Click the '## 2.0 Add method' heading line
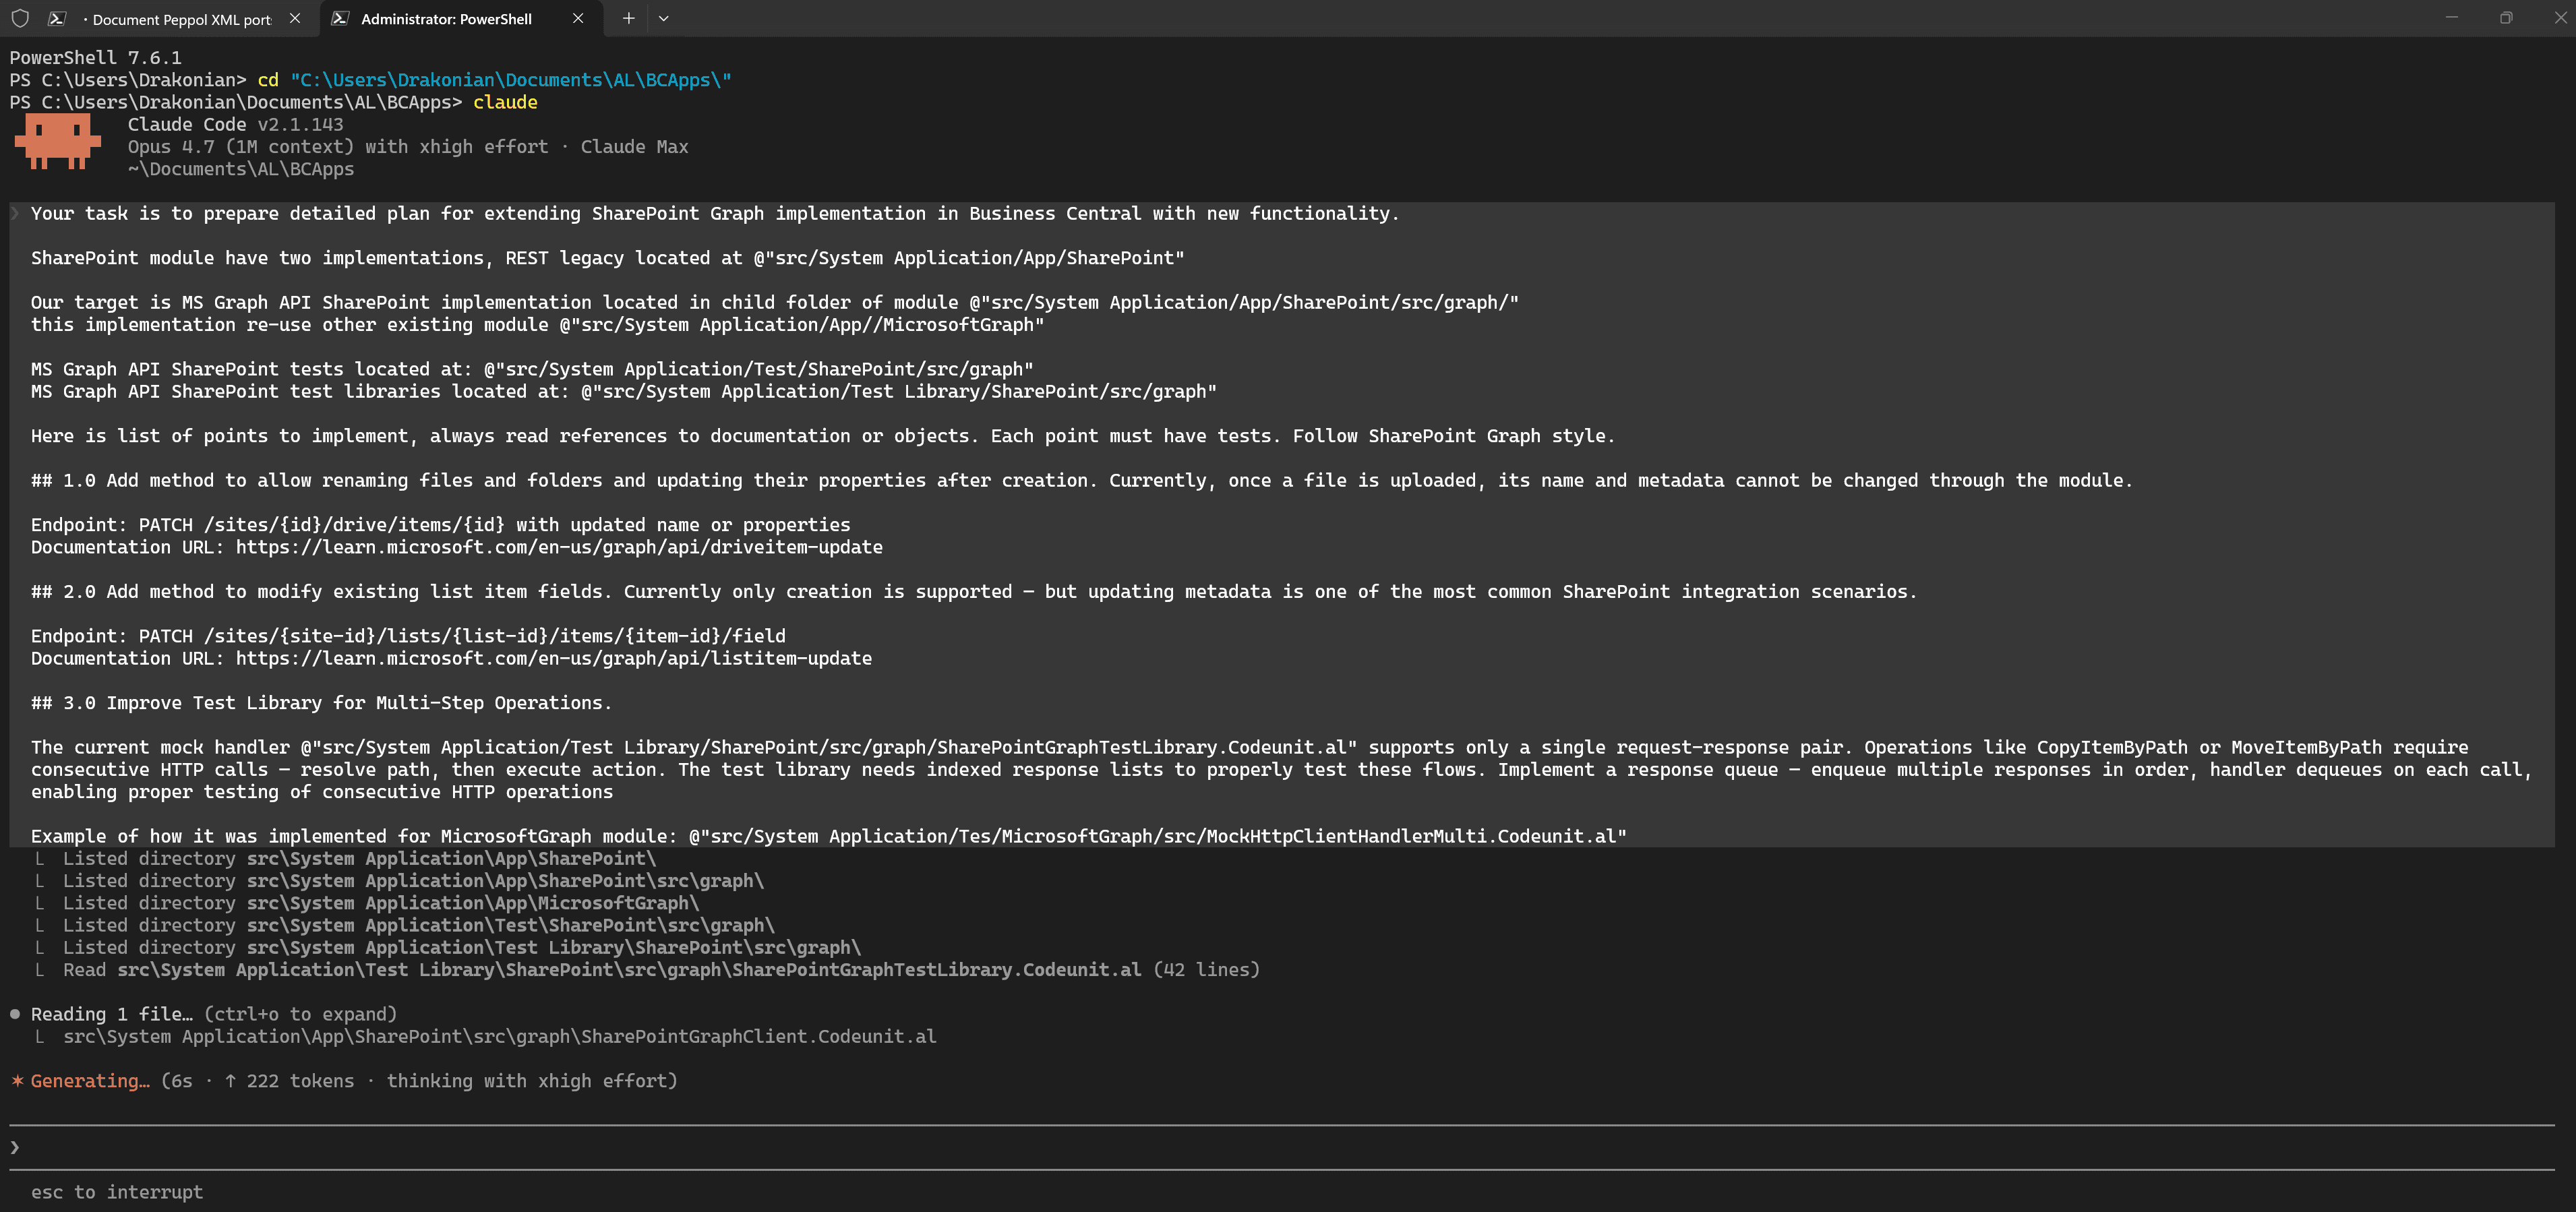The height and width of the screenshot is (1212, 2576). [974, 592]
